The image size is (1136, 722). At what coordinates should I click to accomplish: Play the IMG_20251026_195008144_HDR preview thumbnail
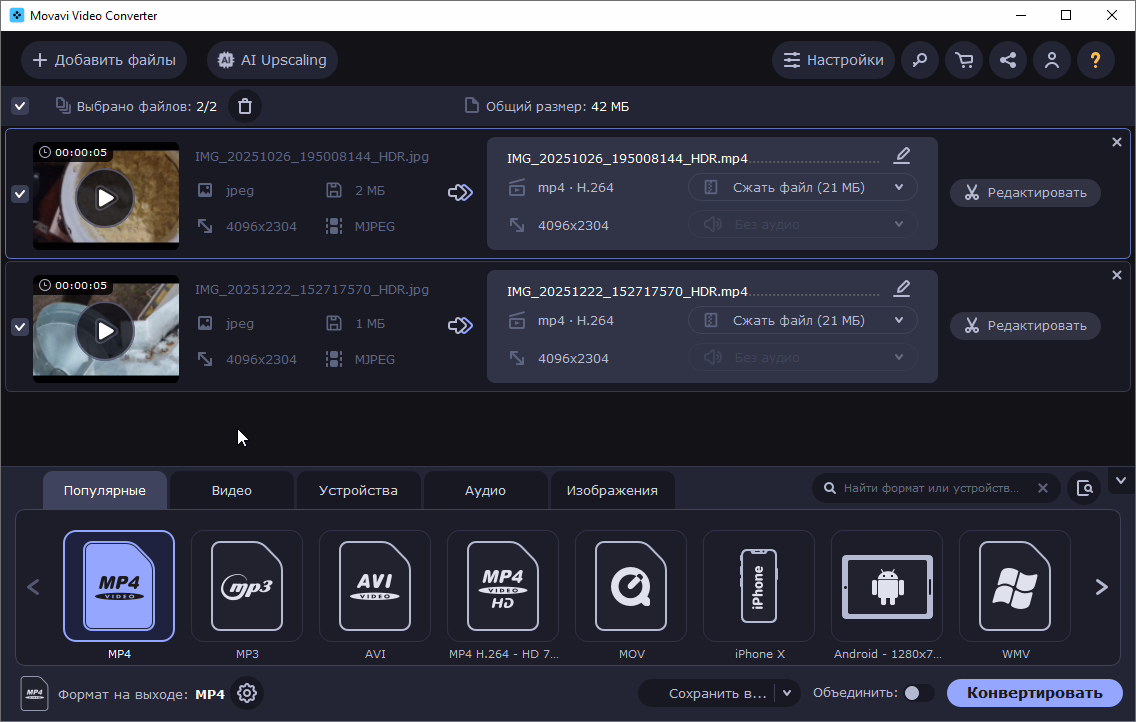tap(106, 198)
